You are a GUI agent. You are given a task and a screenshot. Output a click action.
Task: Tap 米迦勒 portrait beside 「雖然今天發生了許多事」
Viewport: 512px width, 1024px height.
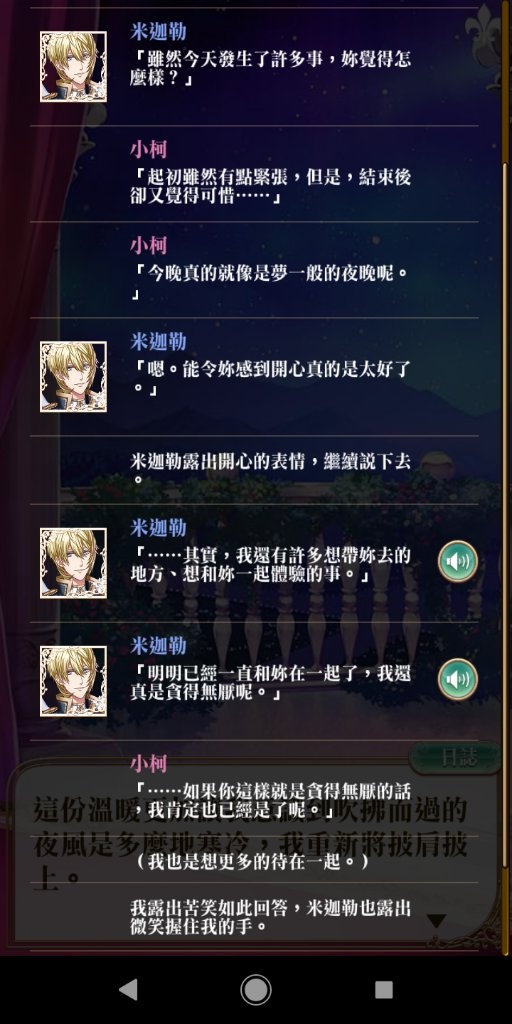[73, 67]
